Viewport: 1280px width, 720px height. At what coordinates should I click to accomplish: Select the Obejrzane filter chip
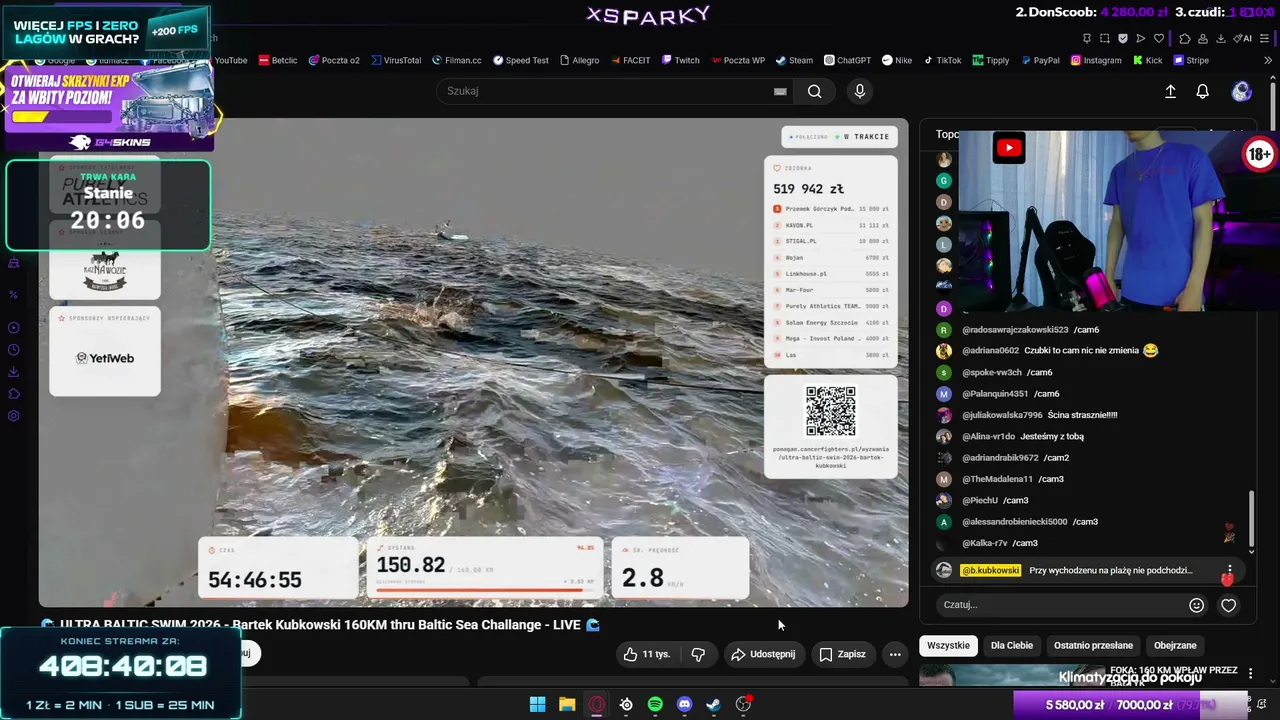[x=1175, y=645]
